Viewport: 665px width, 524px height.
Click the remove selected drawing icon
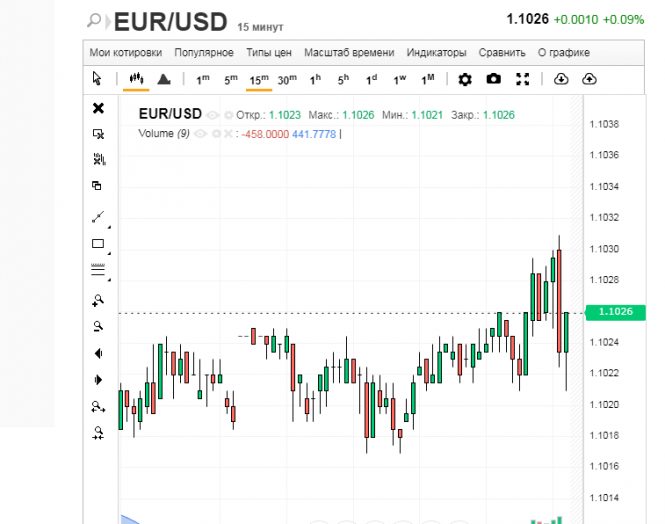[98, 134]
